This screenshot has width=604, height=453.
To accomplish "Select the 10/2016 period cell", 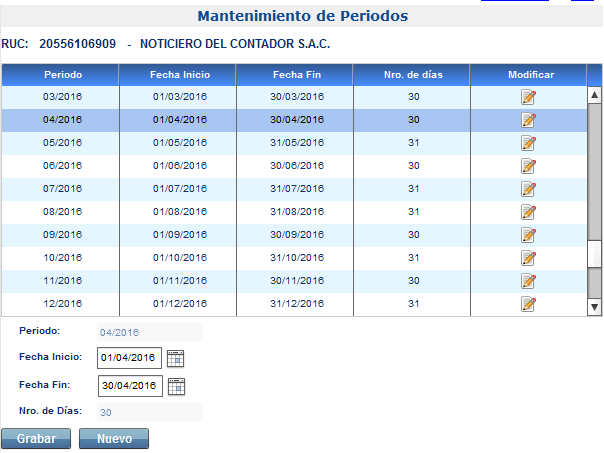I will (x=60, y=258).
